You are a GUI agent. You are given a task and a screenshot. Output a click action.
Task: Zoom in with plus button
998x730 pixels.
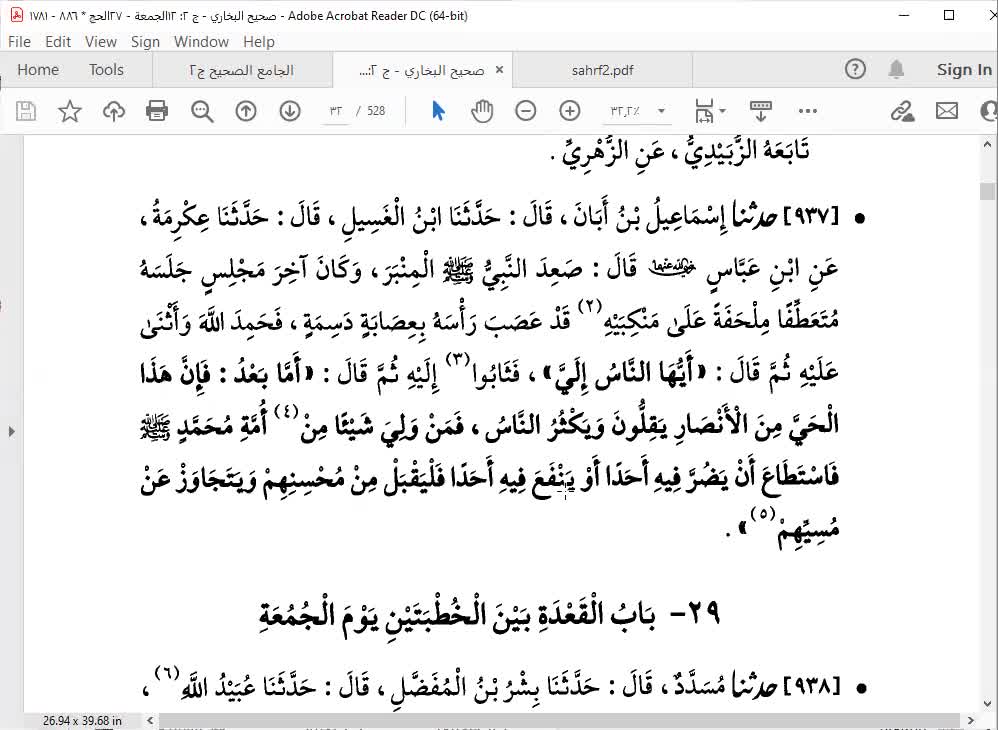(570, 111)
